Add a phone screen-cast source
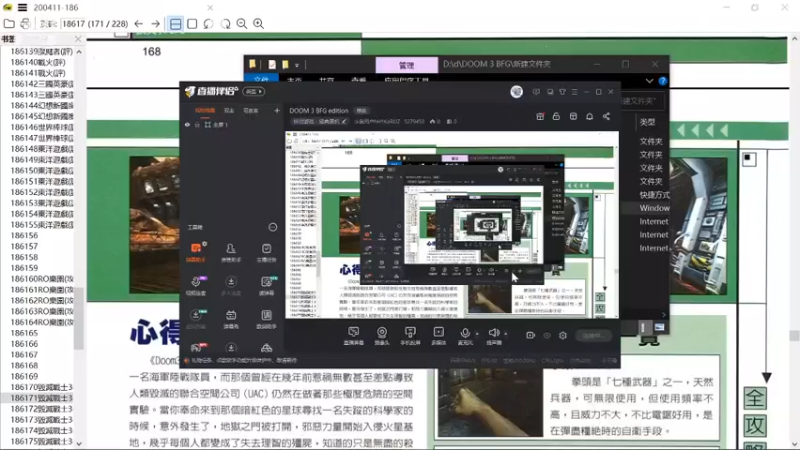Image resolution: width=800 pixels, height=450 pixels. [410, 335]
